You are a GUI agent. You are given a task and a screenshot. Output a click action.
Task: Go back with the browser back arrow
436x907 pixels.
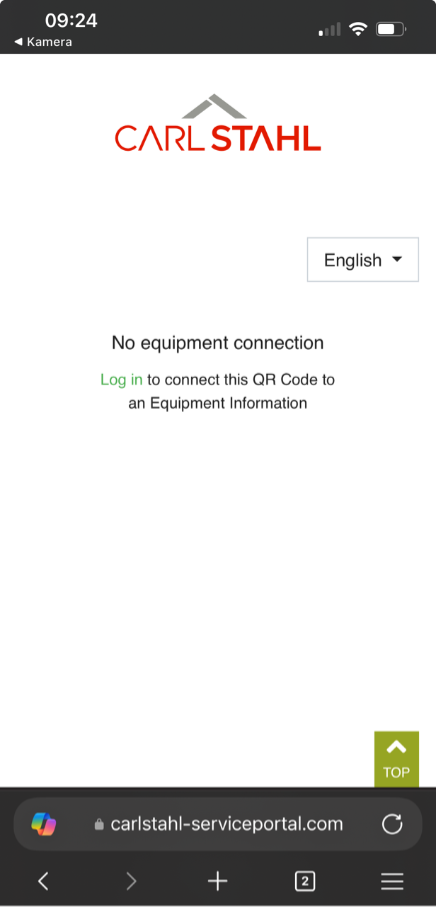(43, 881)
